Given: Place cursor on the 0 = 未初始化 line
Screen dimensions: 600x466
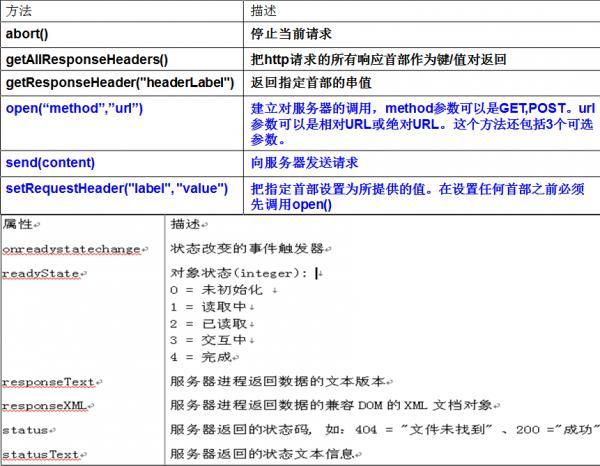Looking at the screenshot, I should click(220, 290).
